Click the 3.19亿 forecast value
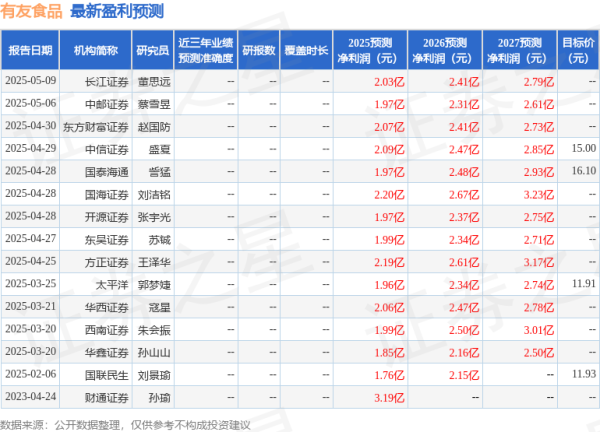This screenshot has width=600, height=432. 389,398
